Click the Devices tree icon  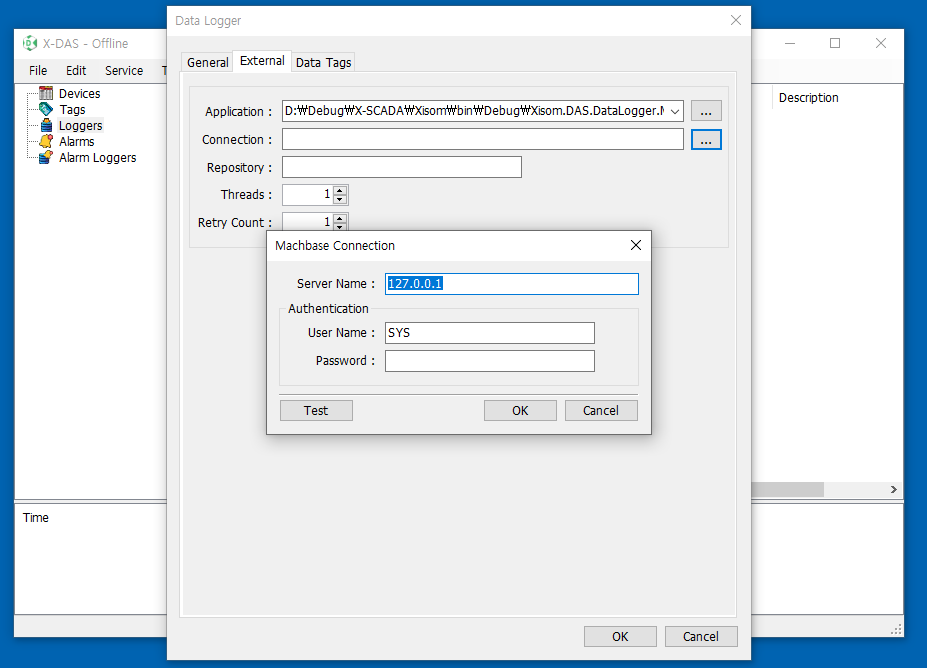(x=46, y=93)
